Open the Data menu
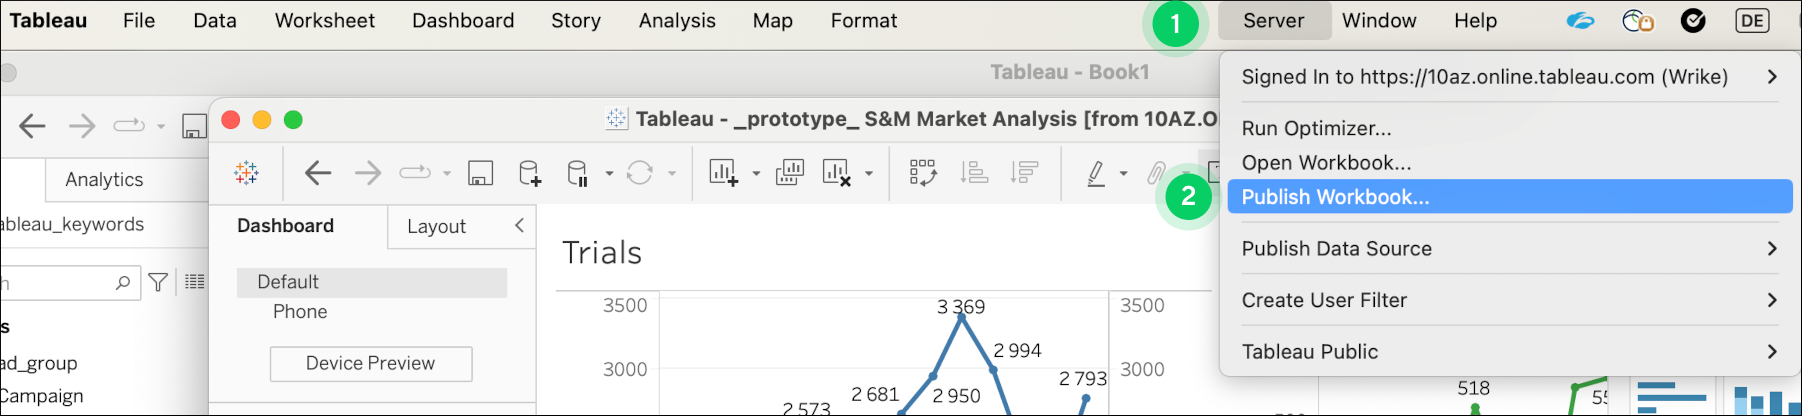Screen dimensions: 1802x416 click(215, 20)
